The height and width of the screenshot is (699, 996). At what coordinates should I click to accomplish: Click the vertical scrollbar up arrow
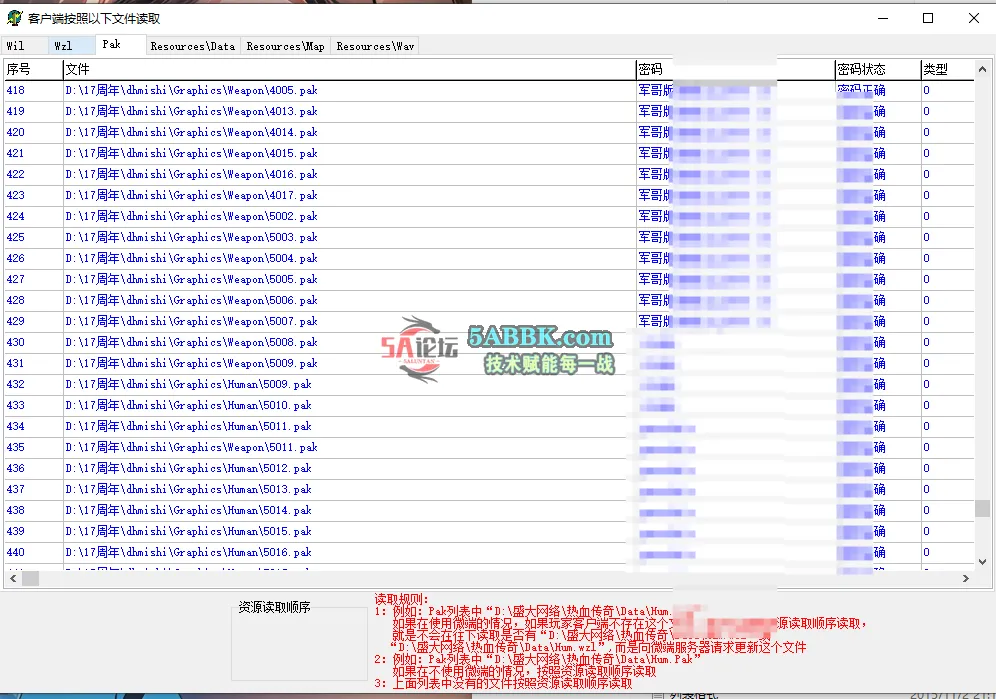pos(982,69)
